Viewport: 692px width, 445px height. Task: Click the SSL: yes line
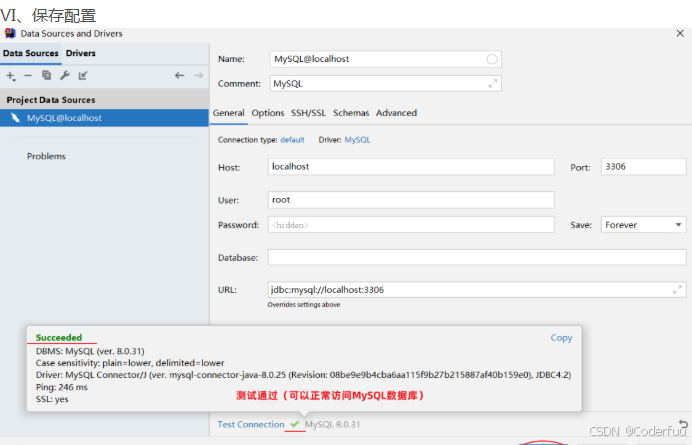[52, 399]
